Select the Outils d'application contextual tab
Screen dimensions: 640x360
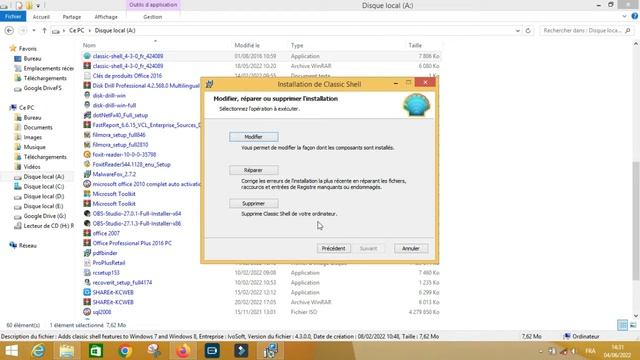pyautogui.click(x=153, y=5)
